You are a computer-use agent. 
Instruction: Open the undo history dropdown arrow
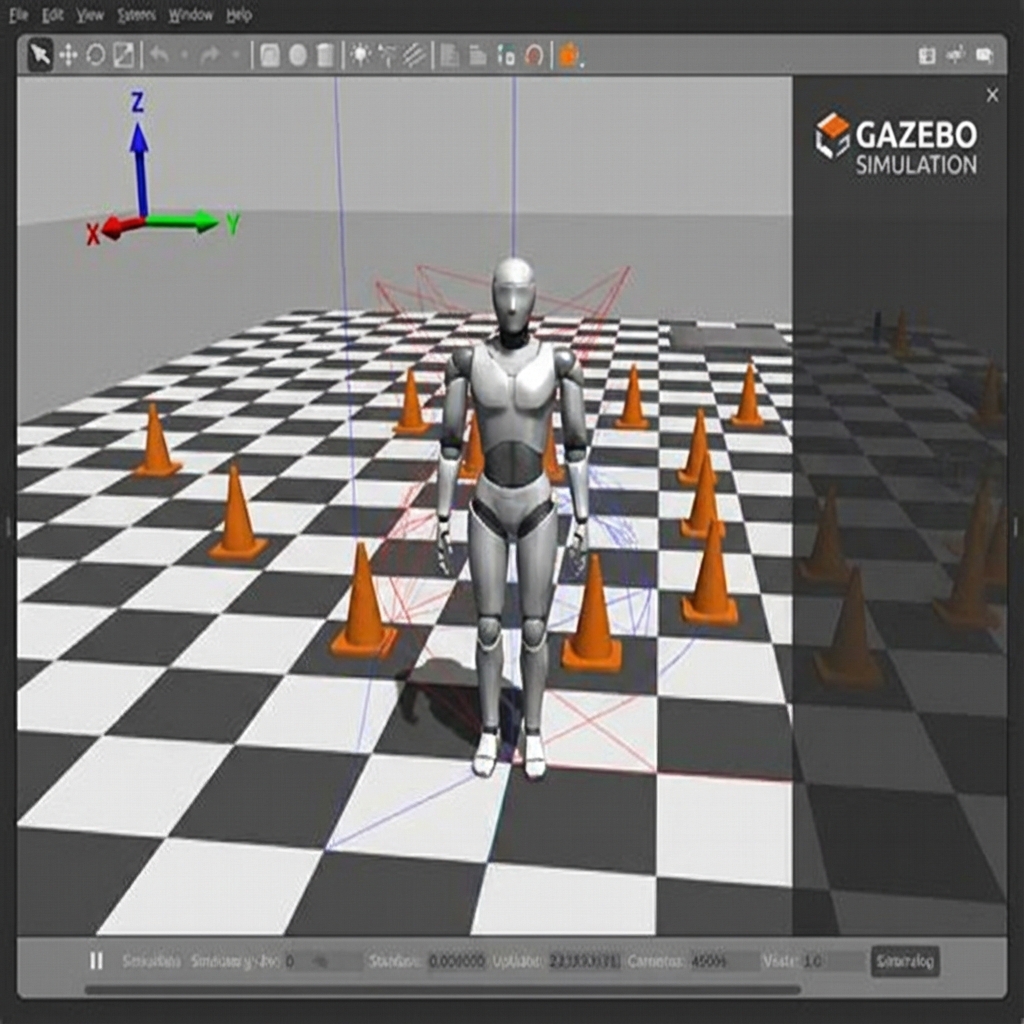click(x=183, y=56)
